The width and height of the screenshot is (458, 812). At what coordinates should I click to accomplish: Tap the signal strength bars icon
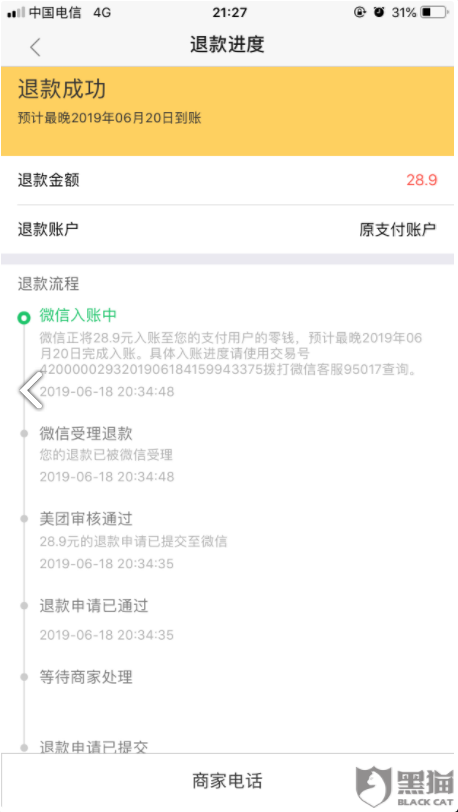point(16,13)
